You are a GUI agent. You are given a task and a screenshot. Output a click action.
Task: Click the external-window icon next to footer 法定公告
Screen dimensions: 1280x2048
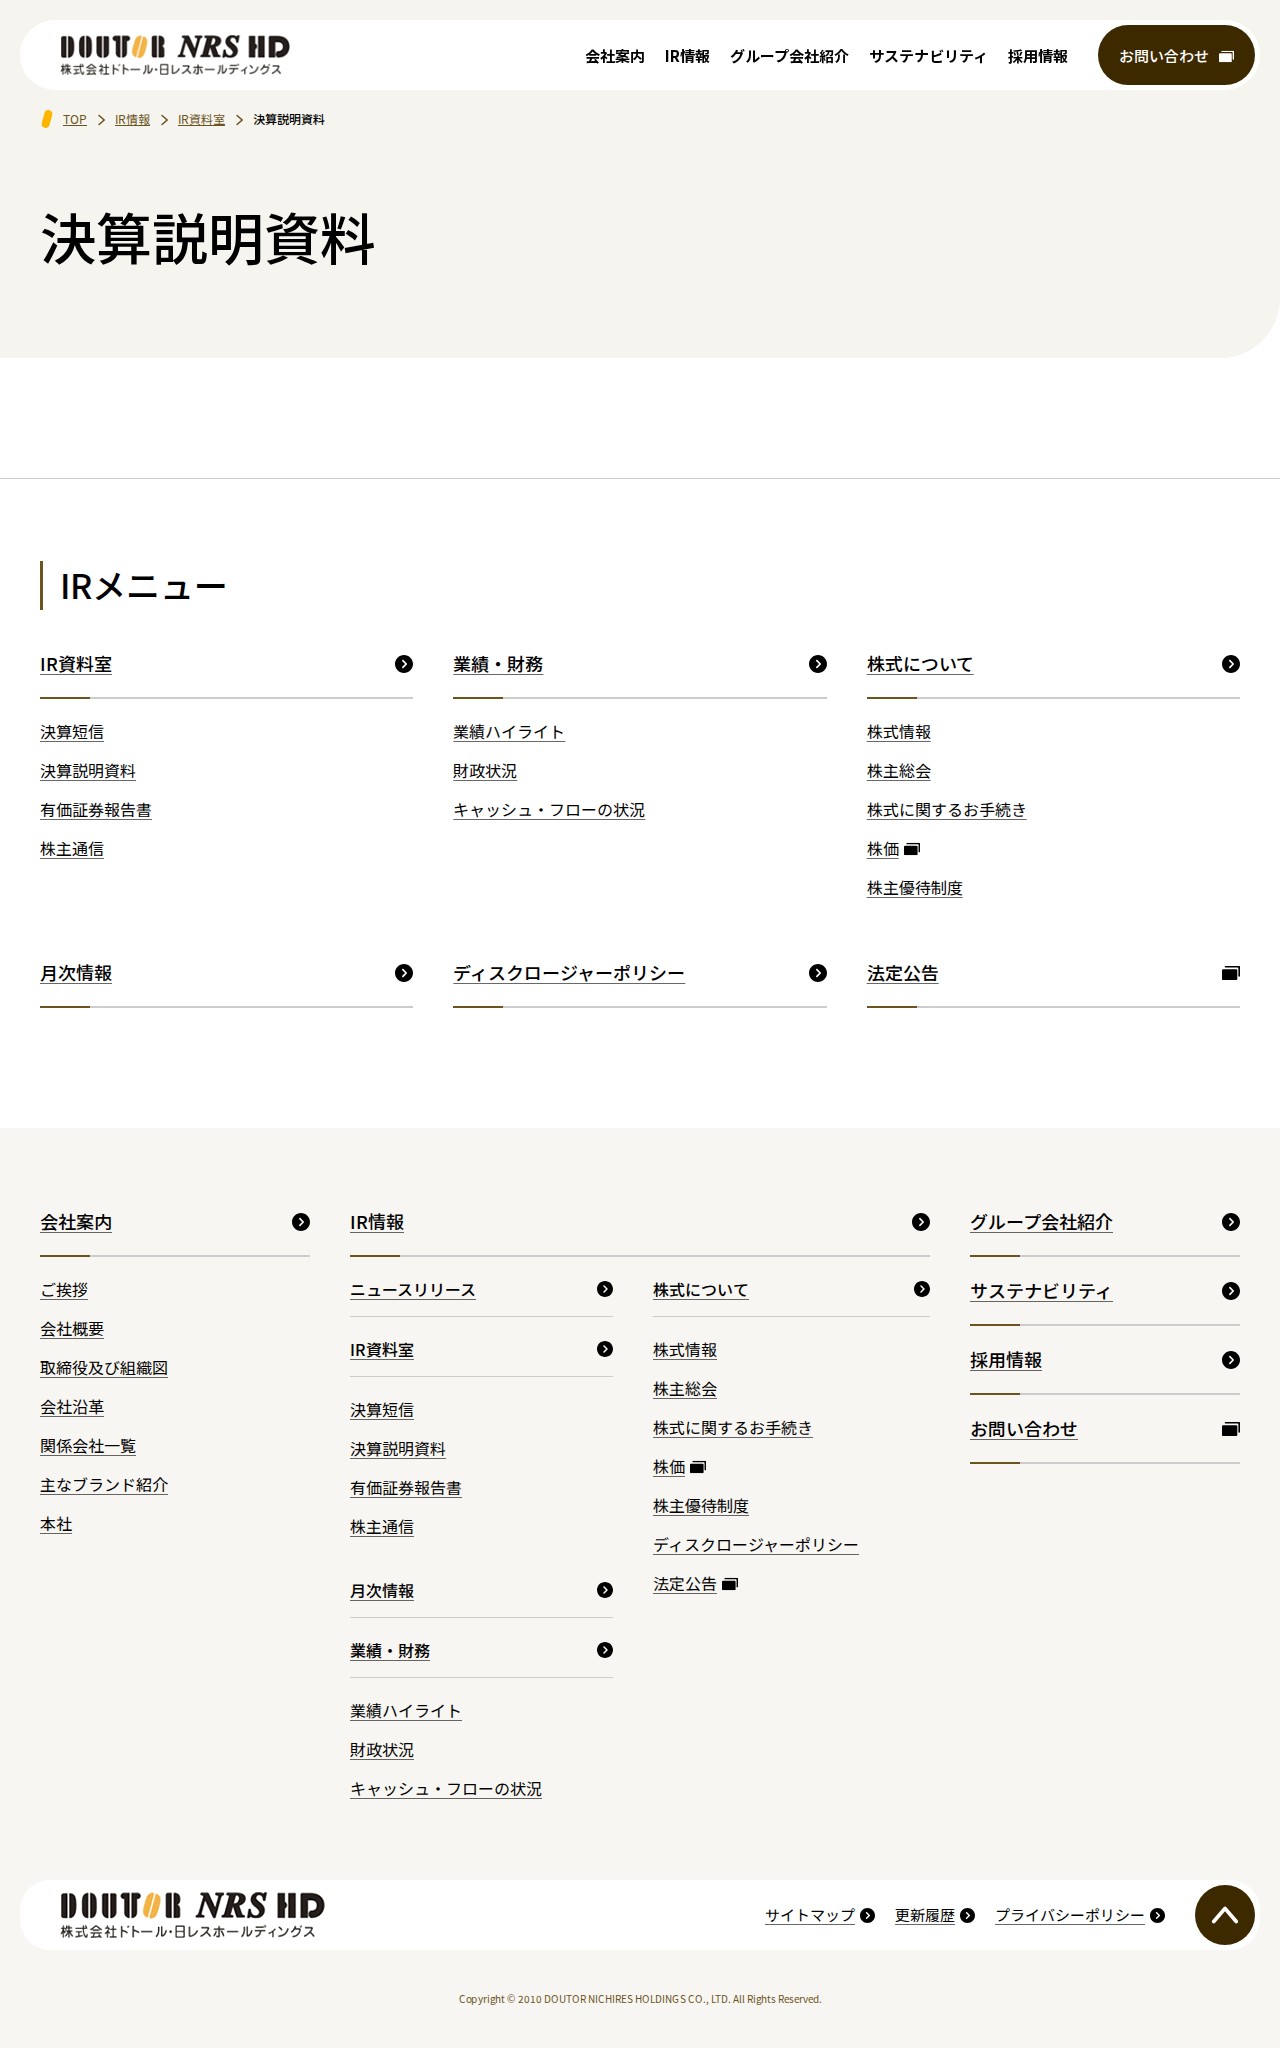730,1584
